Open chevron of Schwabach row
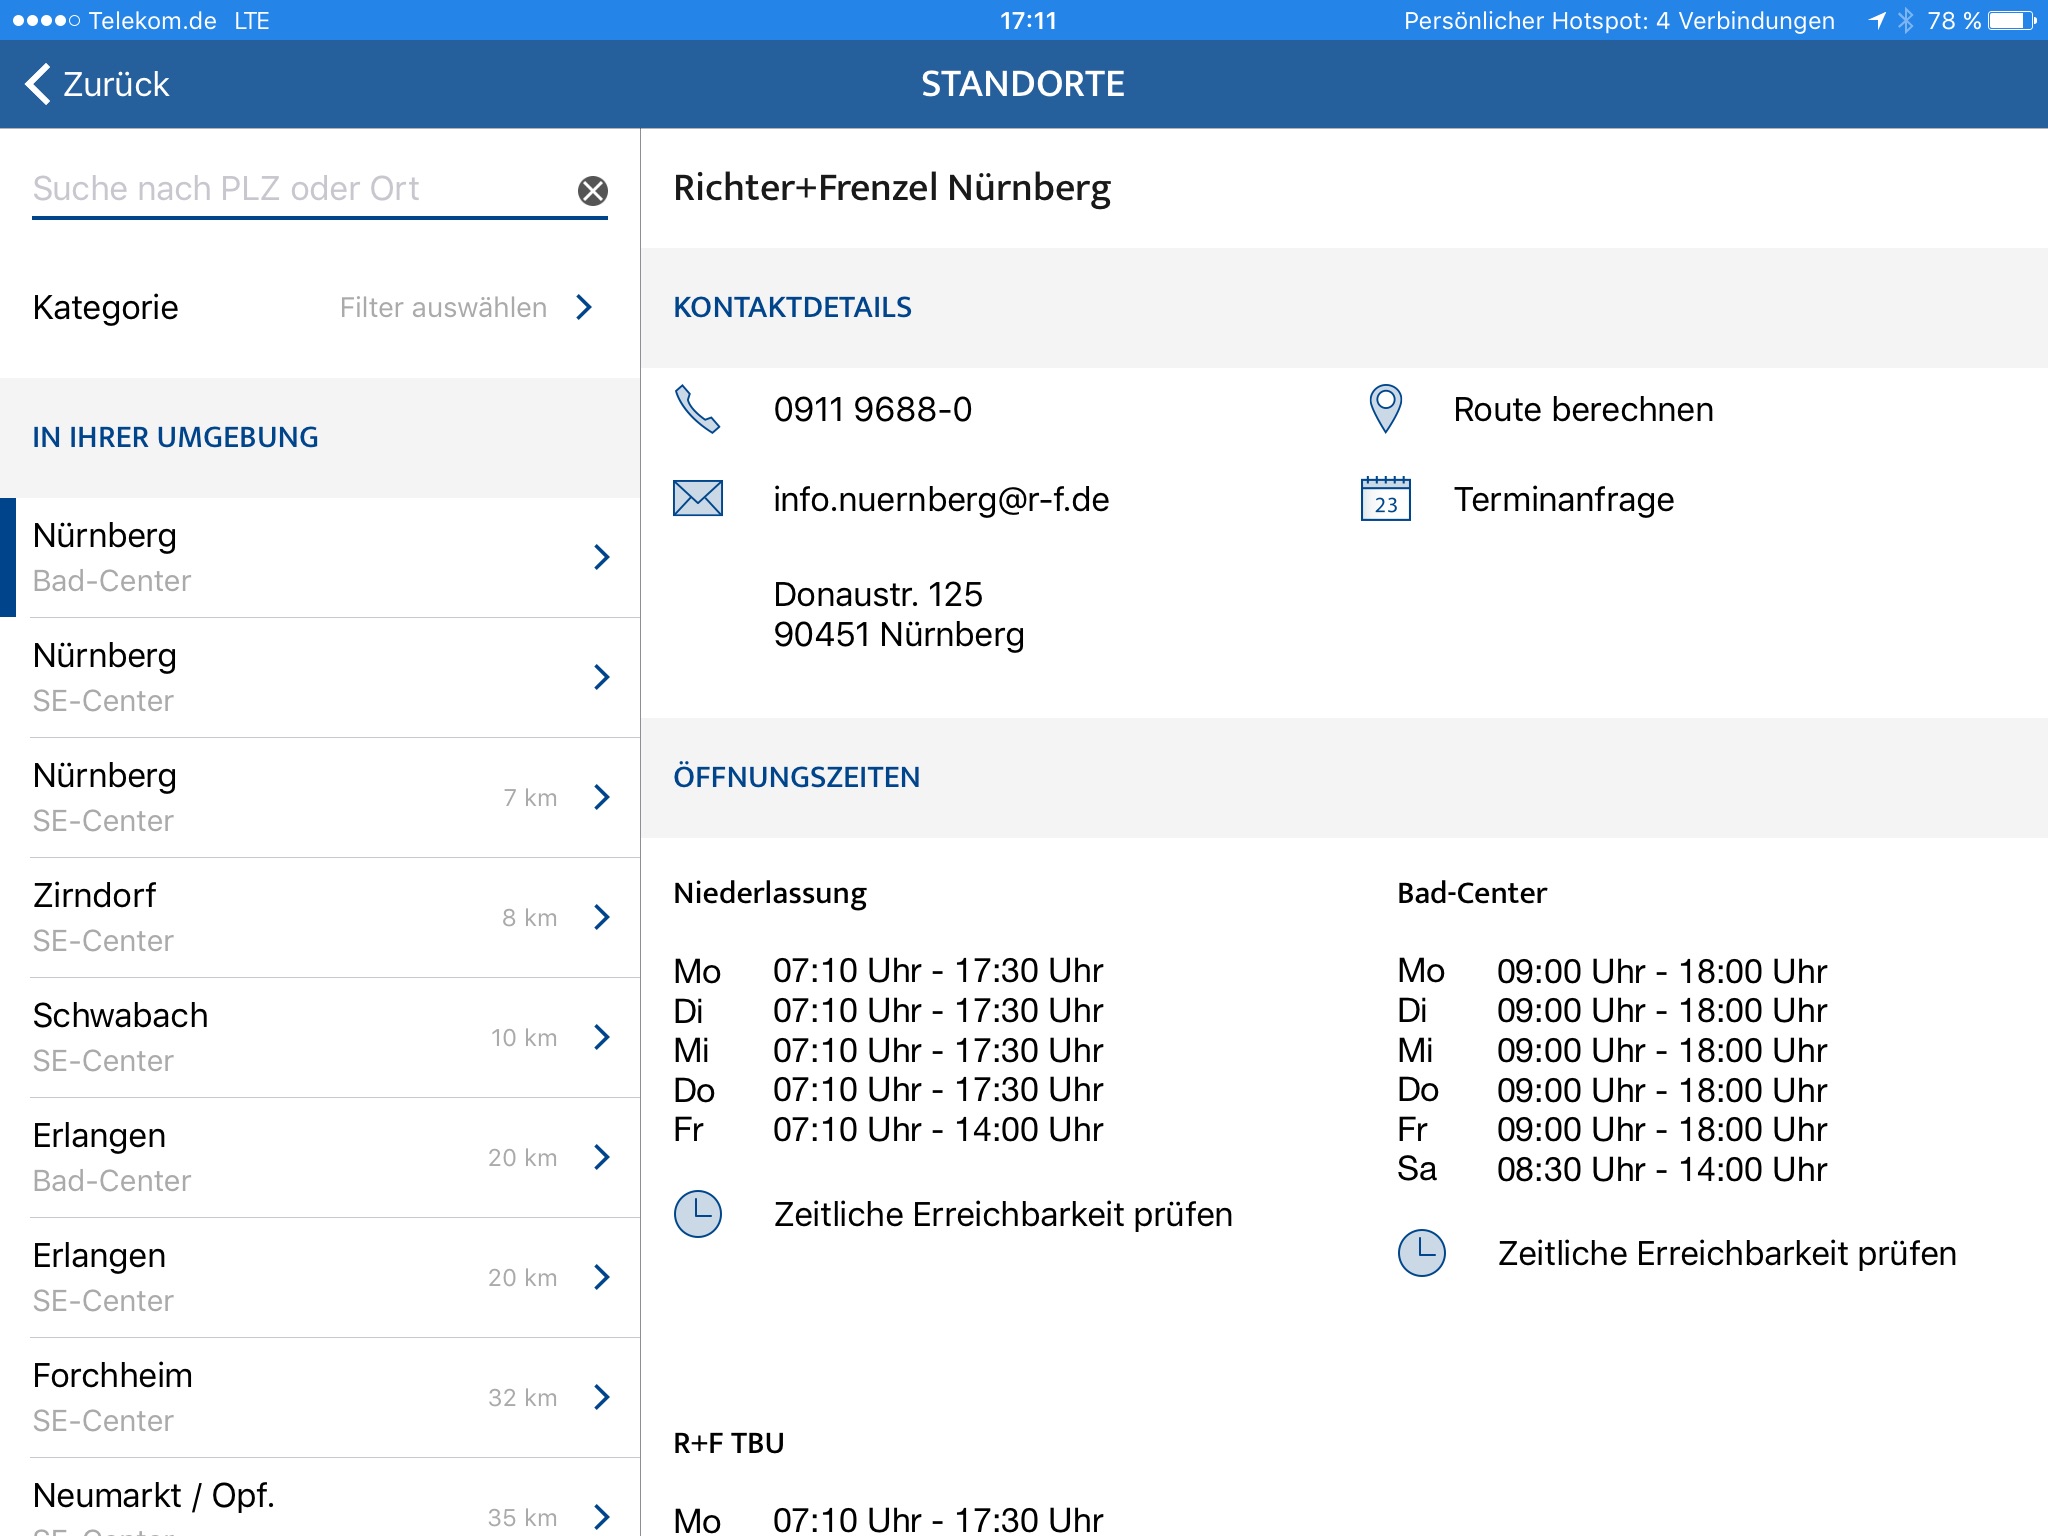The width and height of the screenshot is (2048, 1536). tap(601, 1037)
